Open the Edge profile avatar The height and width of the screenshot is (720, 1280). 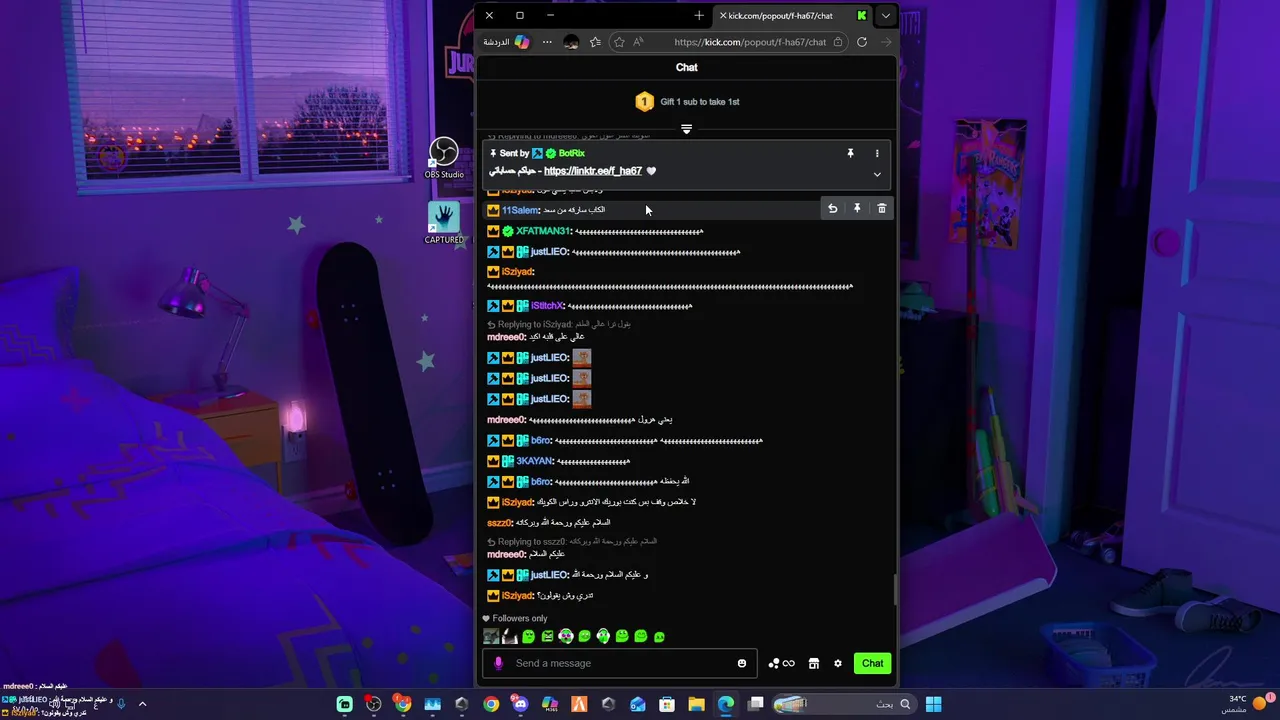coord(571,42)
